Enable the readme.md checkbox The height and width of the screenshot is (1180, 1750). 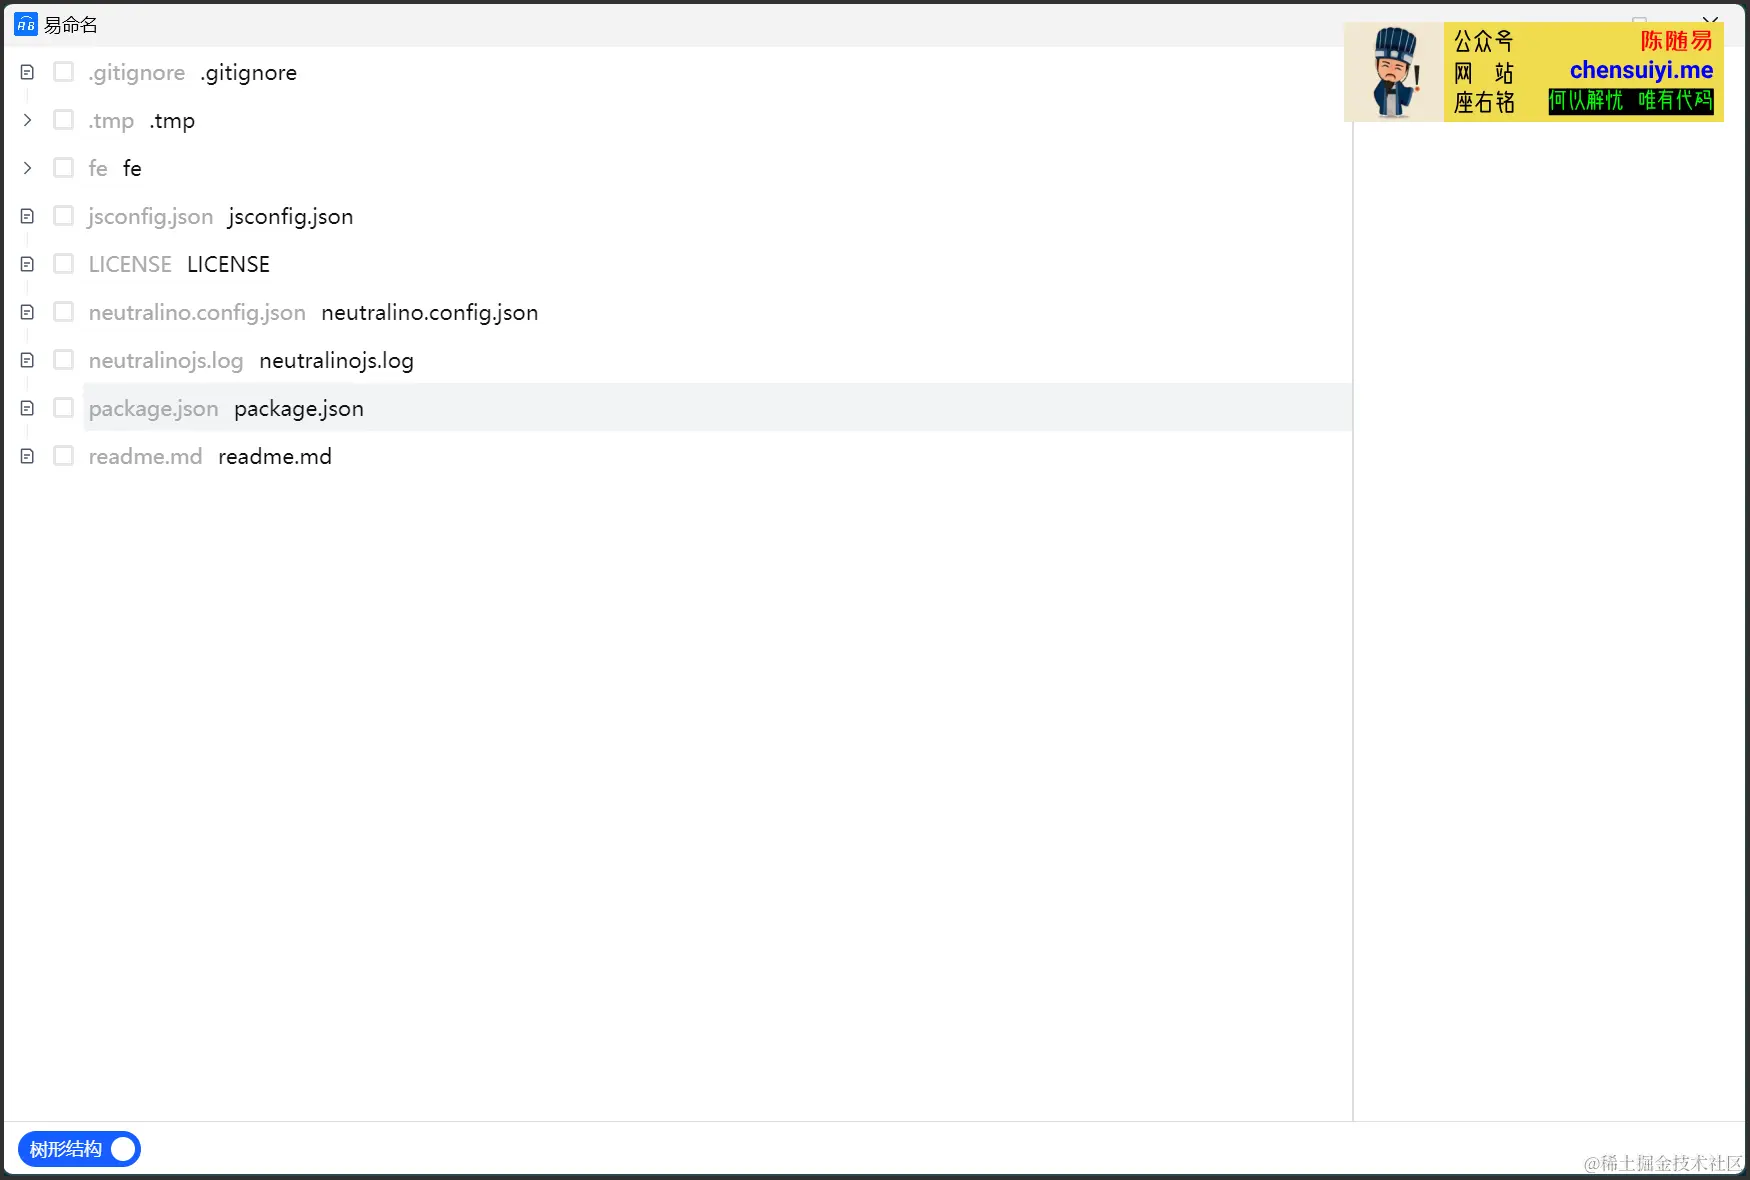(63, 456)
